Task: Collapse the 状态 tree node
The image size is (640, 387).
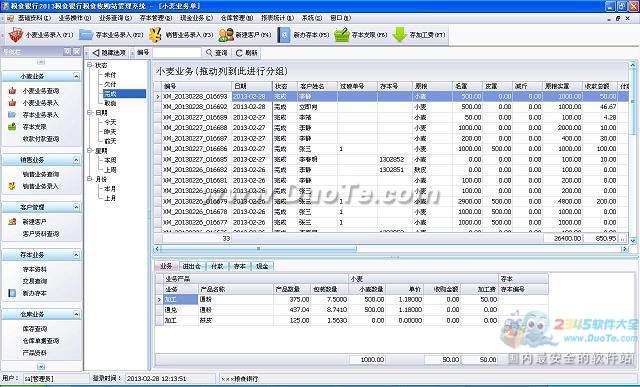Action: pyautogui.click(x=89, y=65)
